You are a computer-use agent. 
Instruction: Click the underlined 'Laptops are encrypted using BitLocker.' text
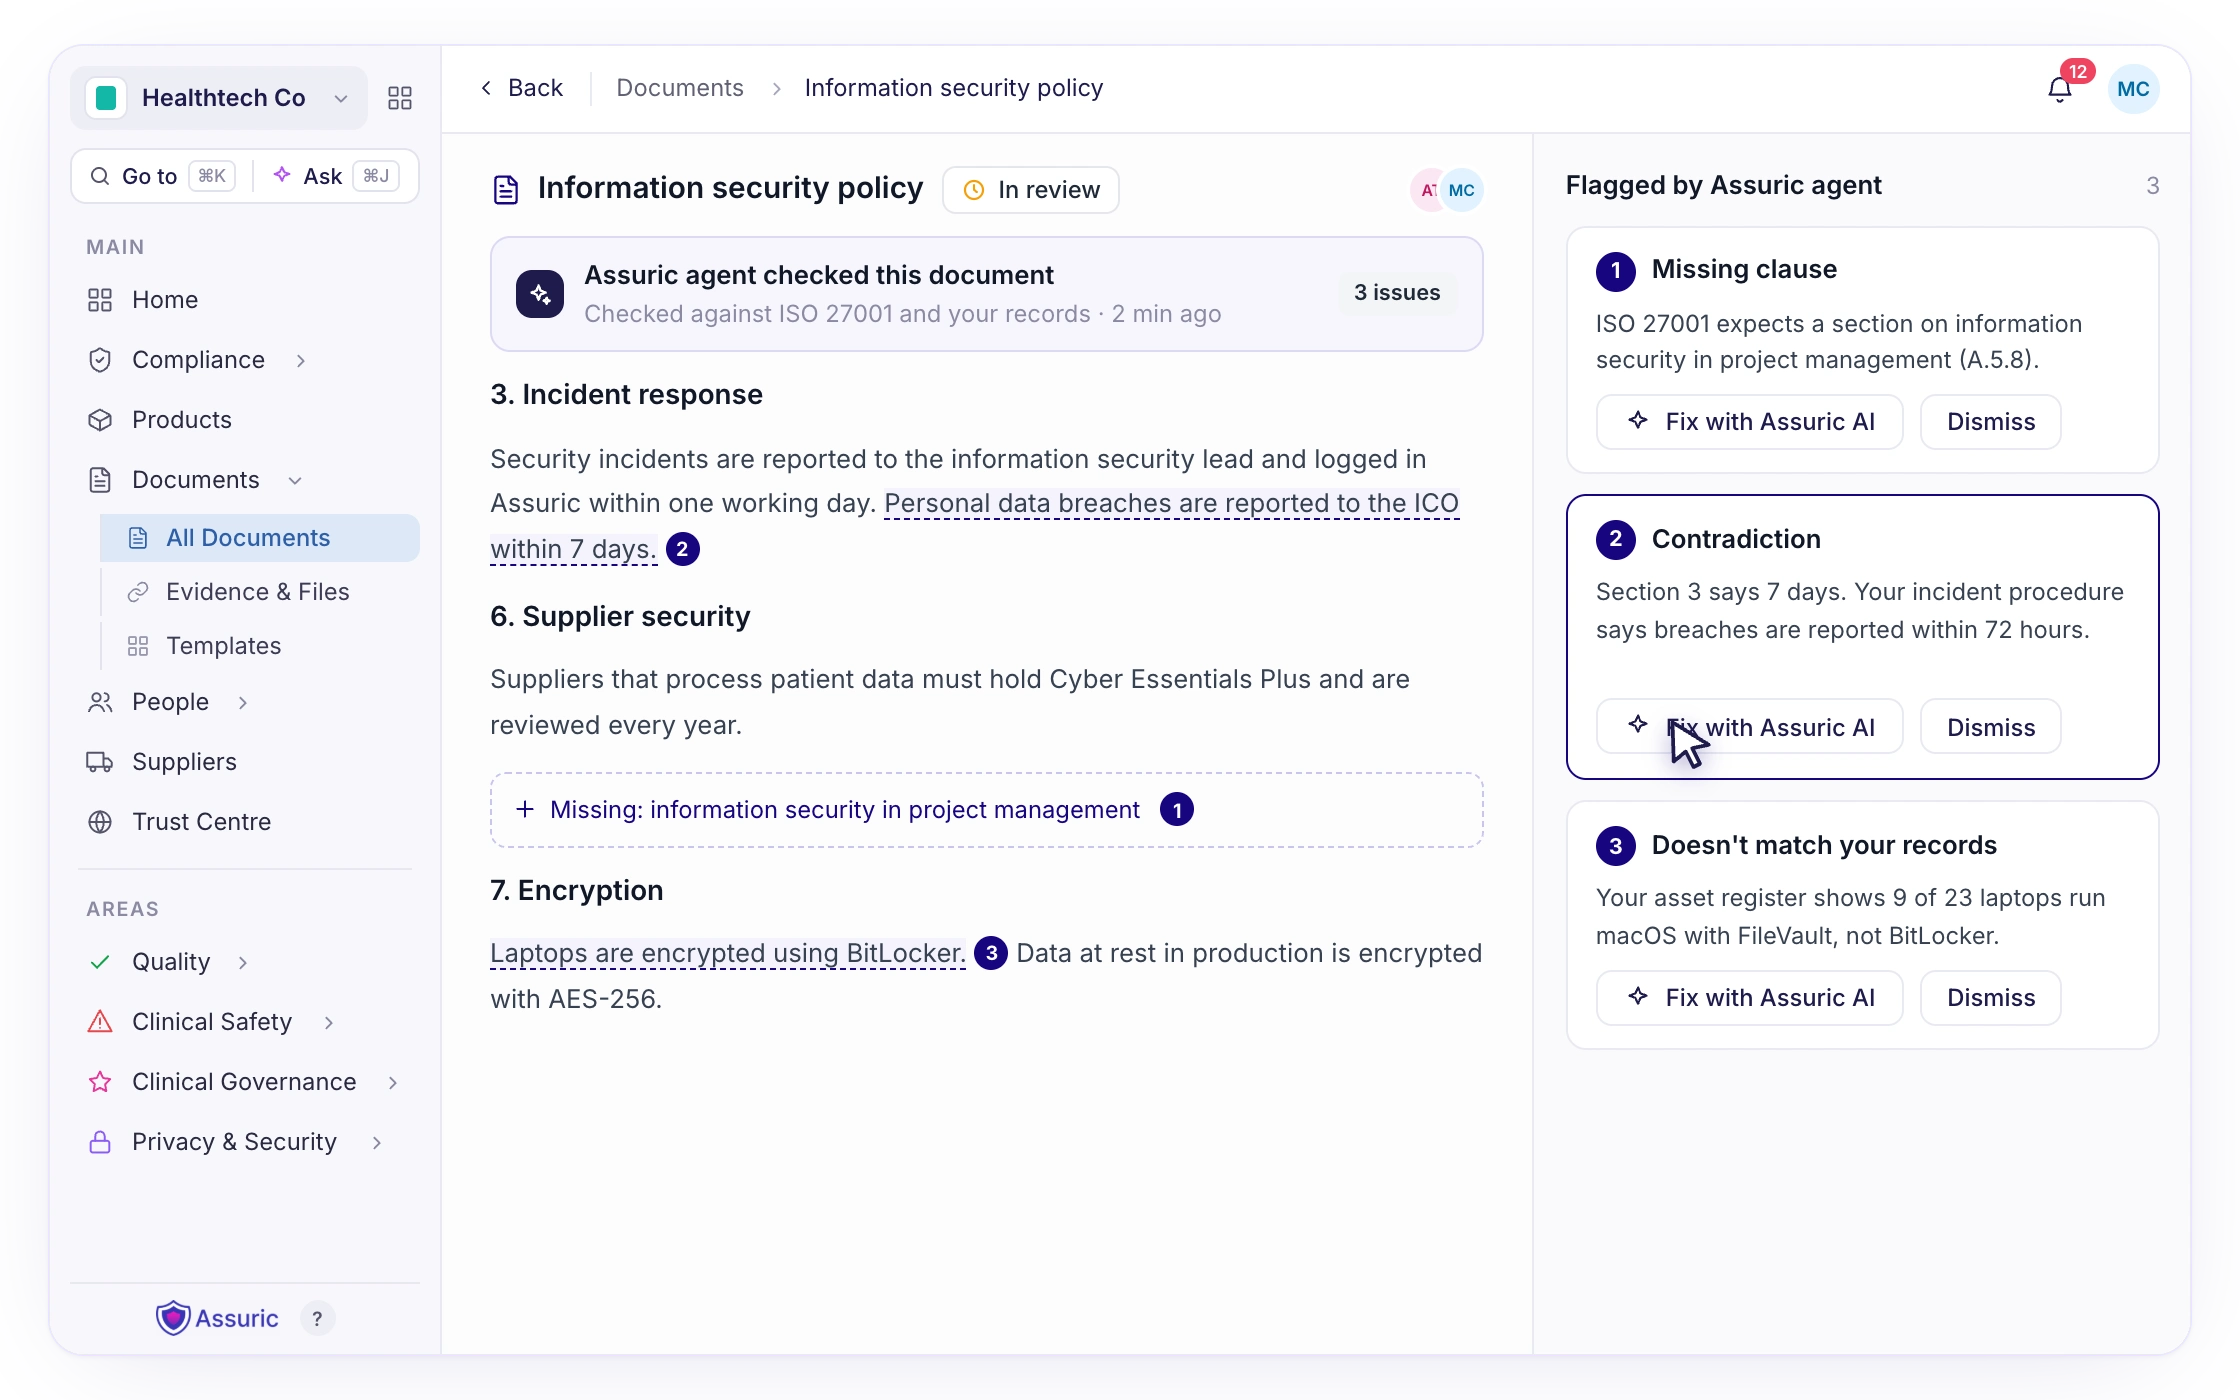pos(728,954)
